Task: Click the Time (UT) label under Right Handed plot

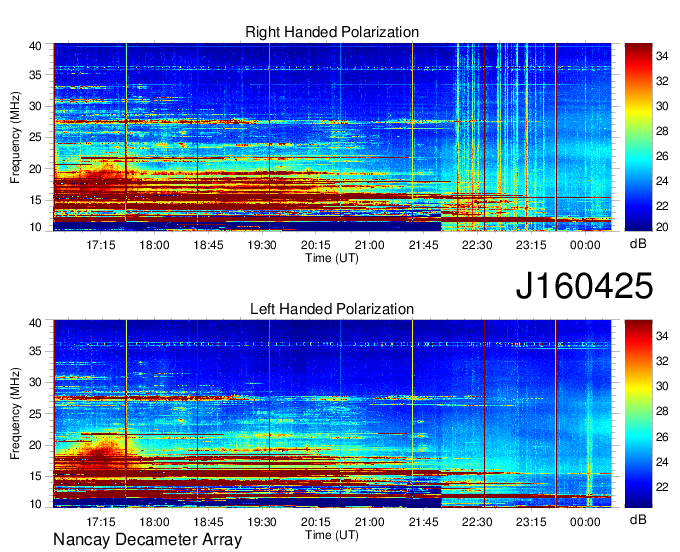Action: point(332,258)
